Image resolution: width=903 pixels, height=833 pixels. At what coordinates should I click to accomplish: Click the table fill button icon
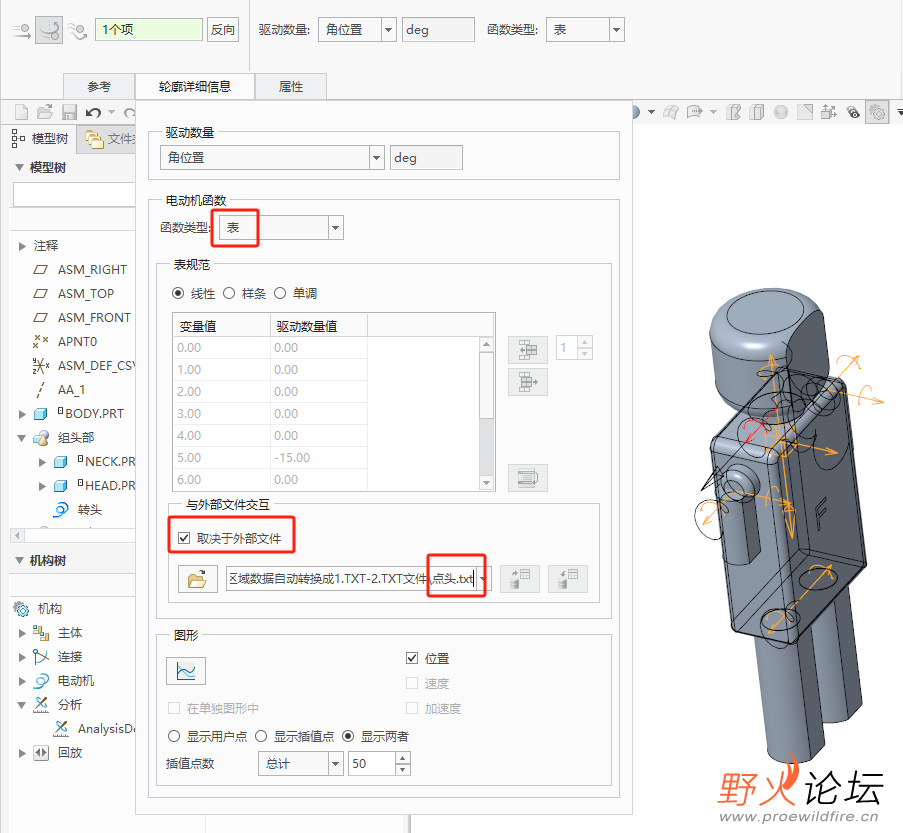528,478
